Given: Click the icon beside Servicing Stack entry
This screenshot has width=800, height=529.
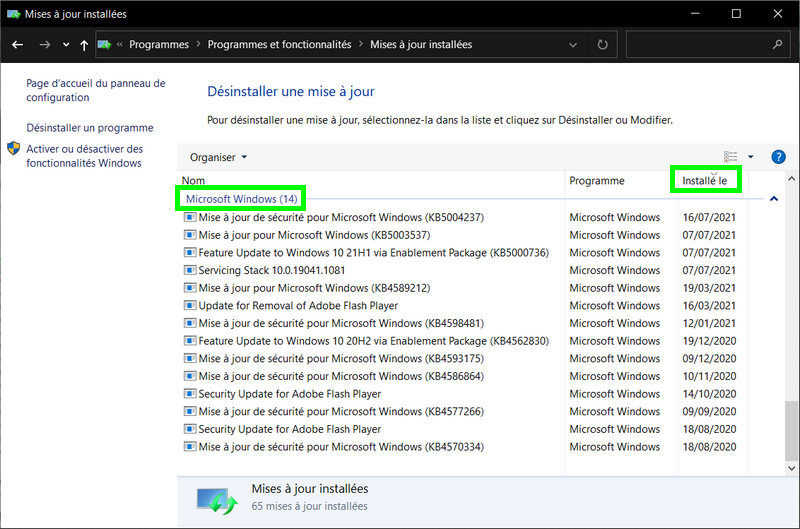Looking at the screenshot, I should point(190,270).
